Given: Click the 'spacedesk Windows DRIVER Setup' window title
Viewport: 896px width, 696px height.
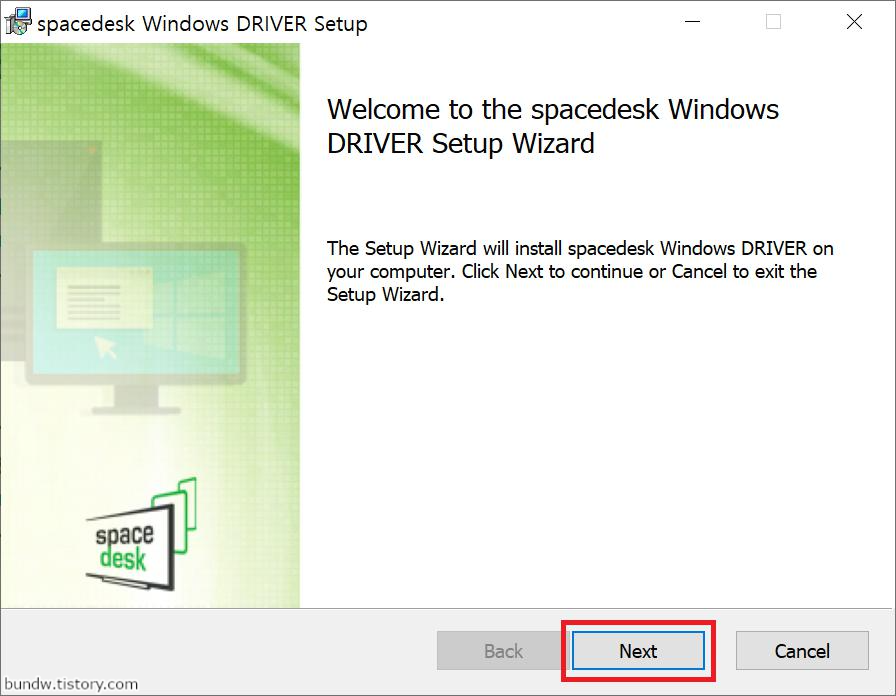Looking at the screenshot, I should coord(202,23).
